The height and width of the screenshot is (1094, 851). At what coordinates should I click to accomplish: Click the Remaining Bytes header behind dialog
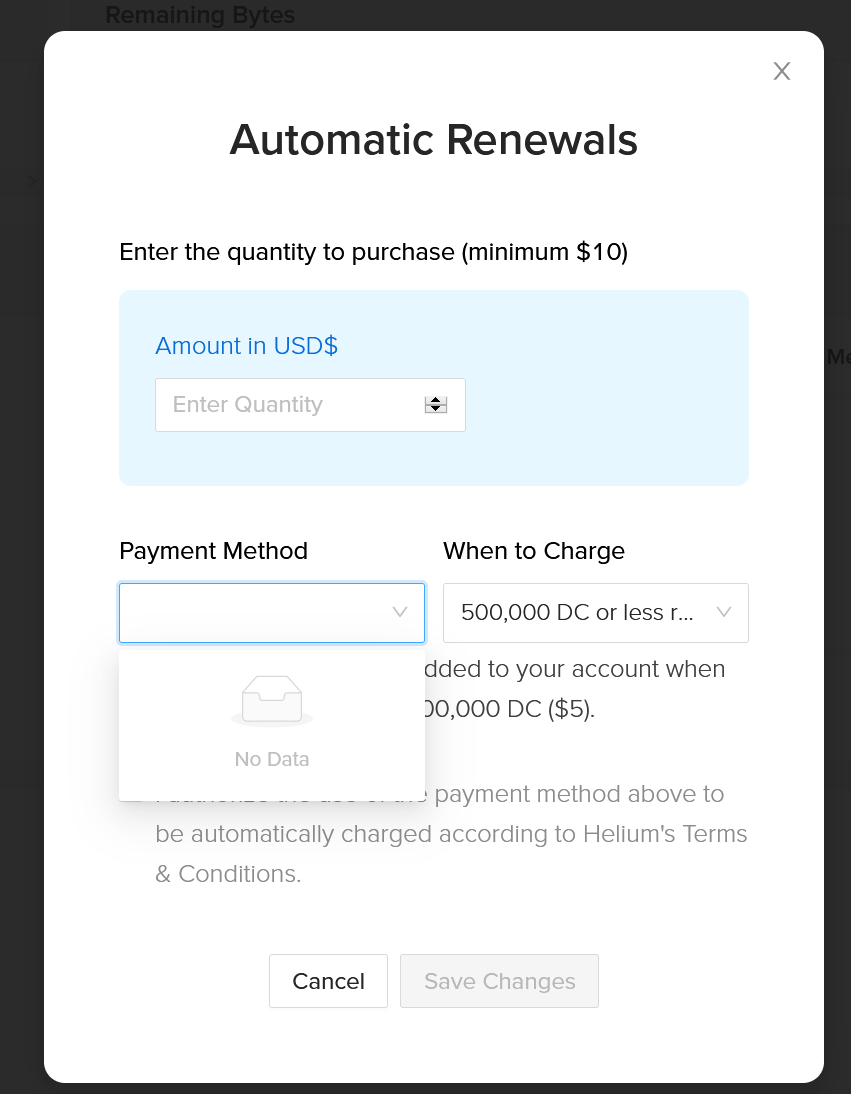199,15
